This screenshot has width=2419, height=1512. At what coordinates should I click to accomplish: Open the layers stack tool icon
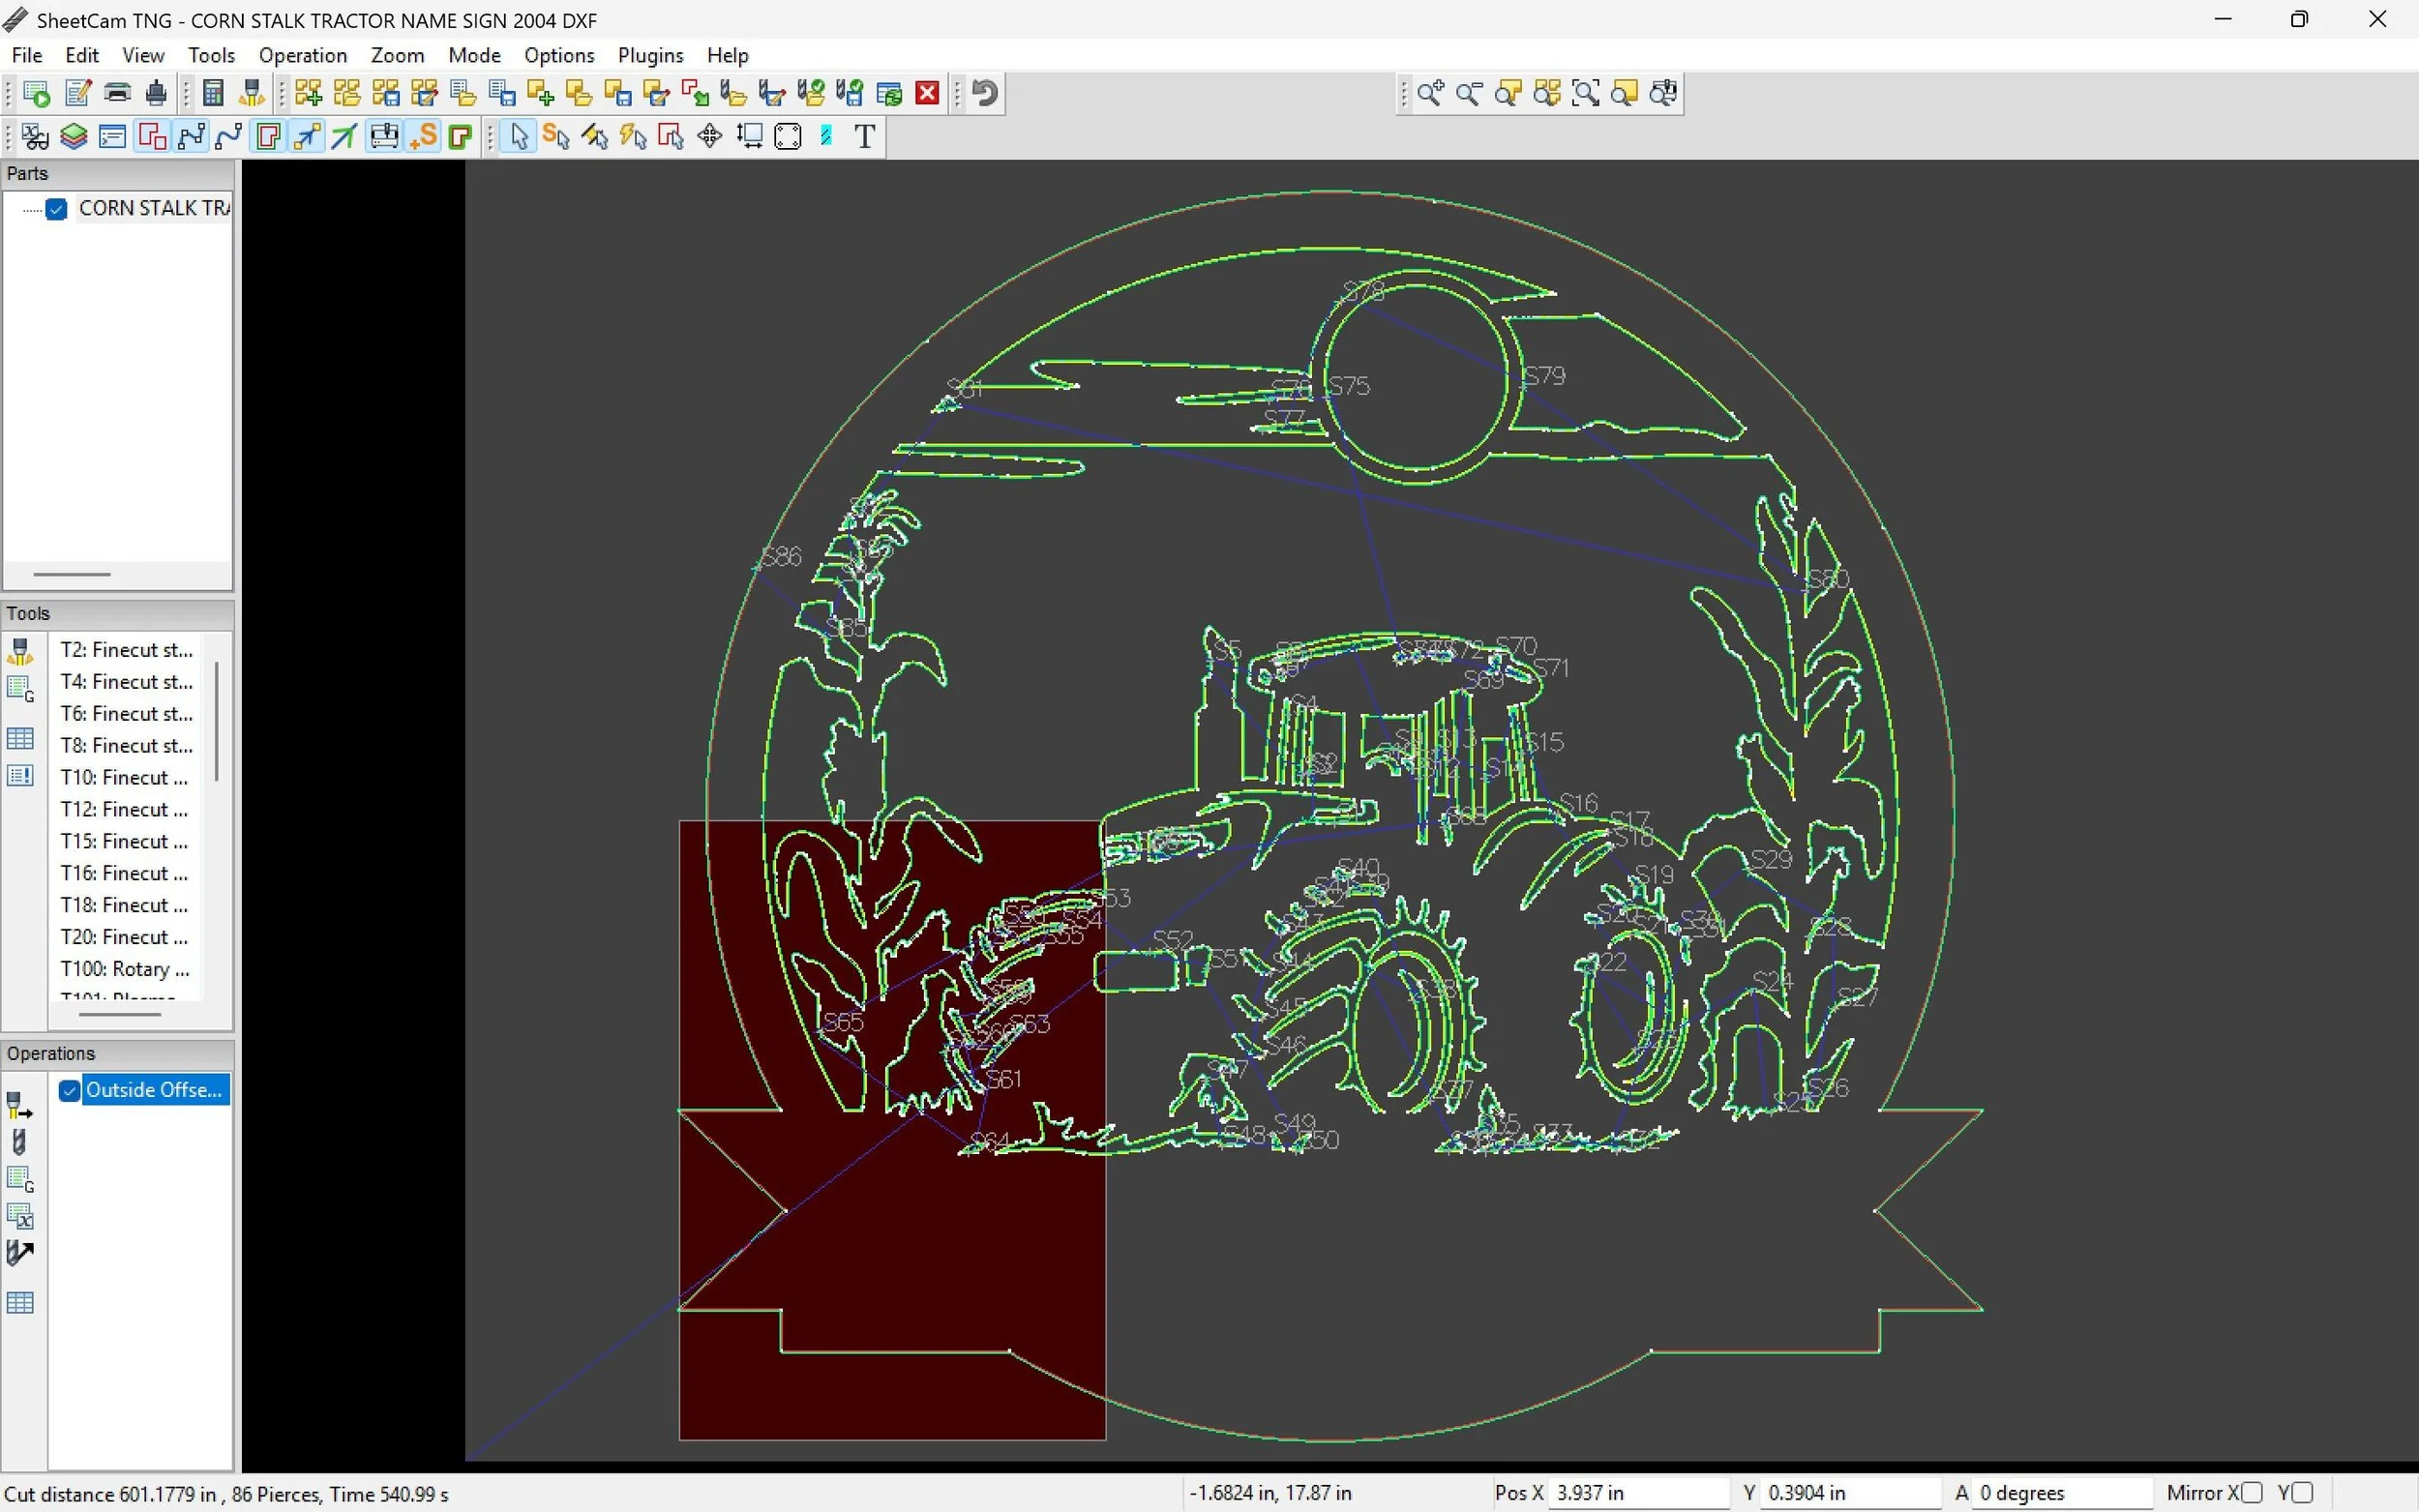click(73, 136)
